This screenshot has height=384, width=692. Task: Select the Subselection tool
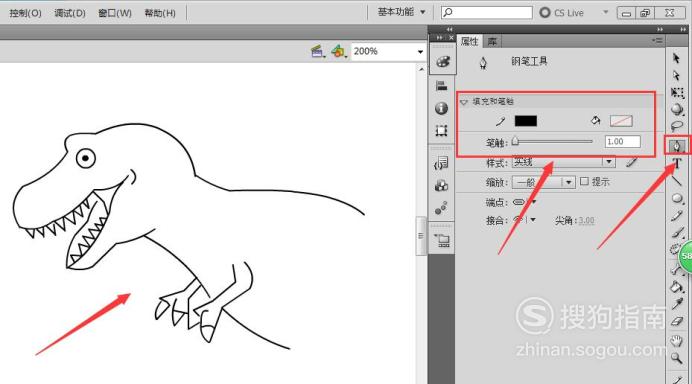click(676, 75)
